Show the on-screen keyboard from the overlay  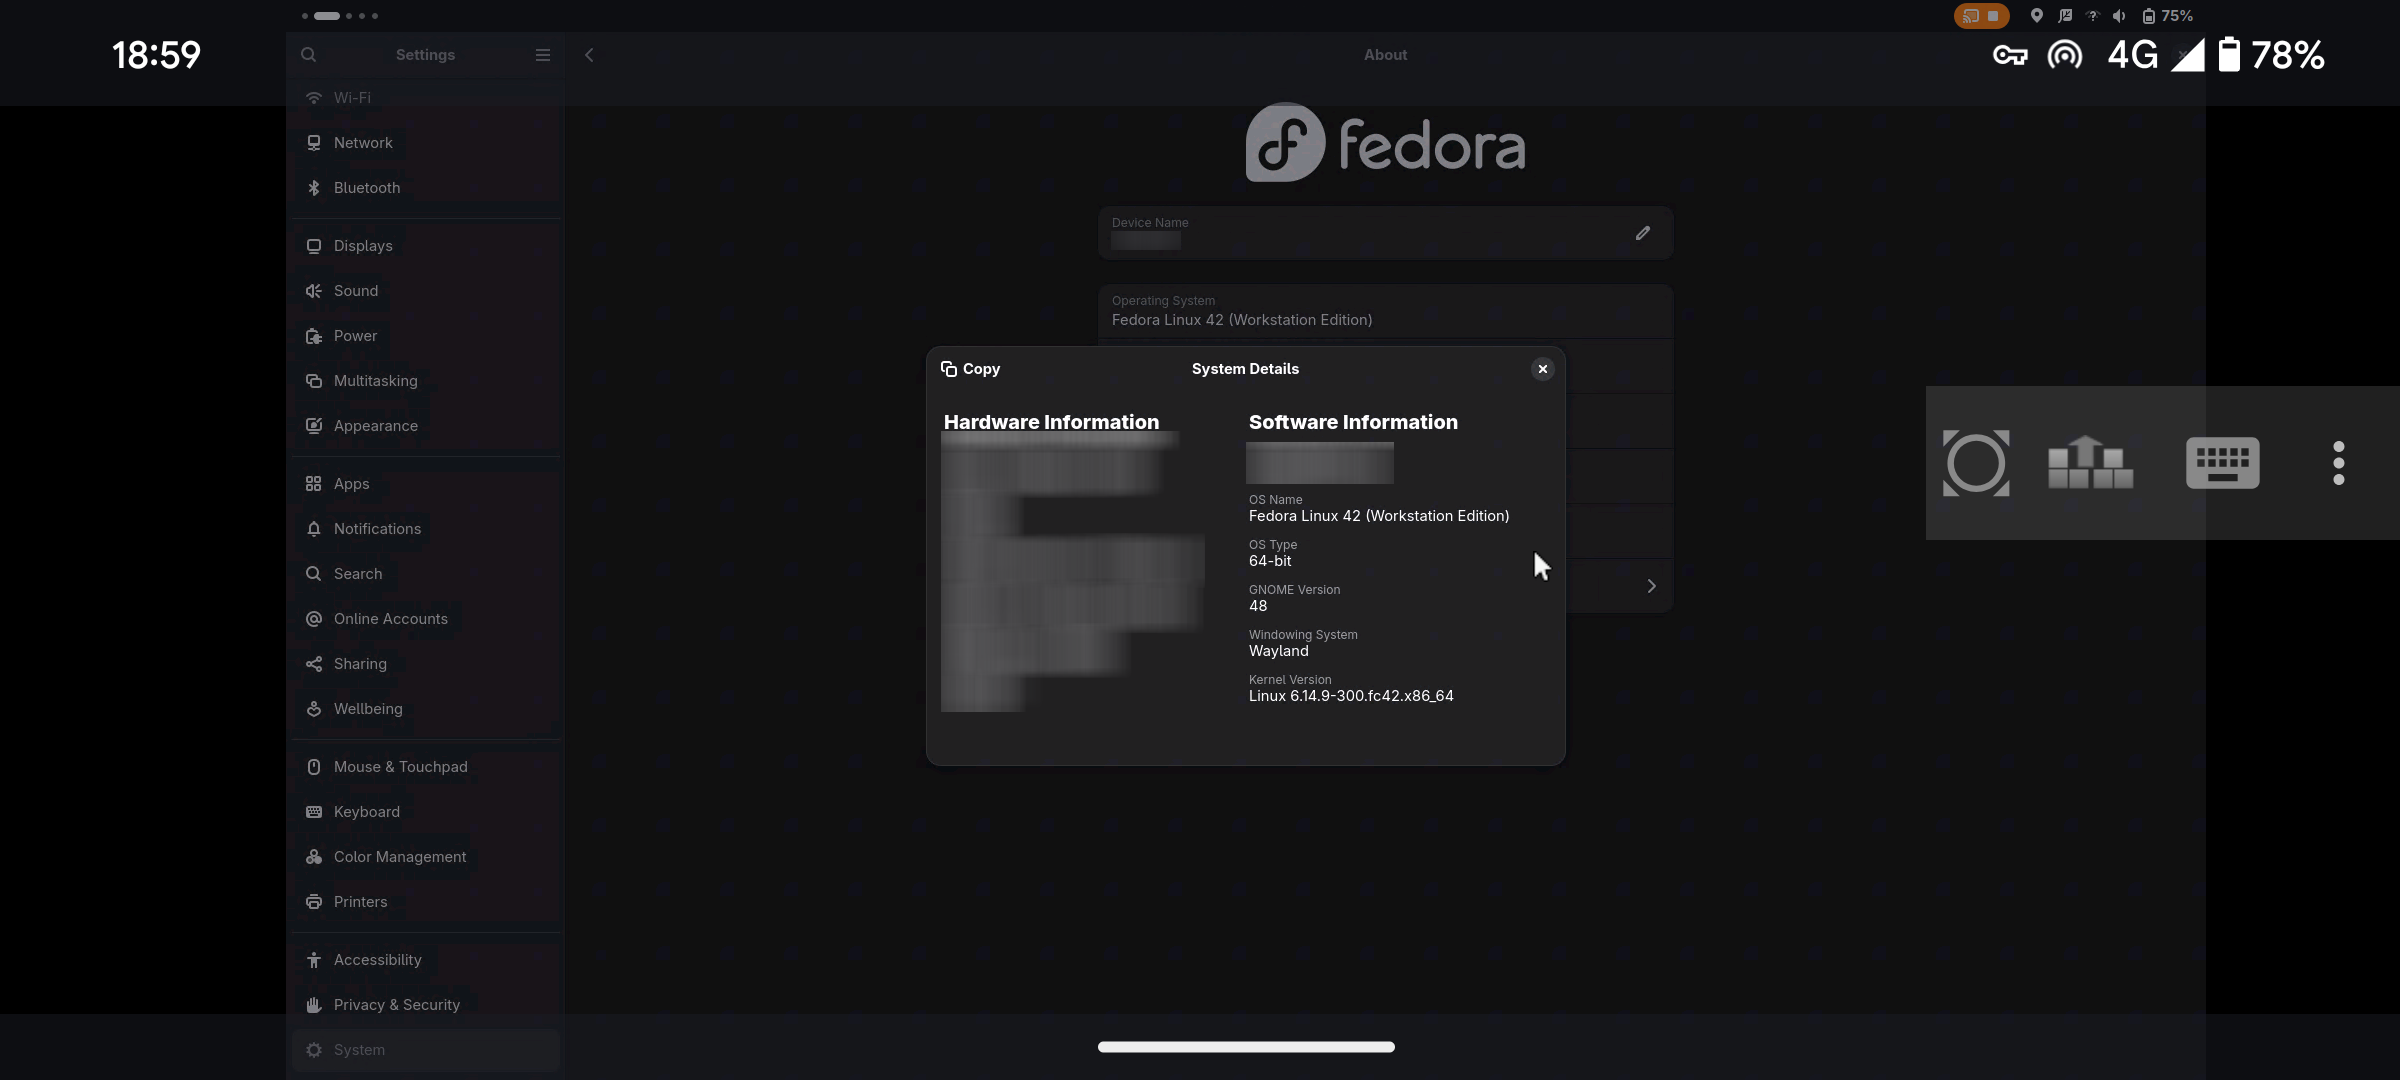(x=2223, y=463)
